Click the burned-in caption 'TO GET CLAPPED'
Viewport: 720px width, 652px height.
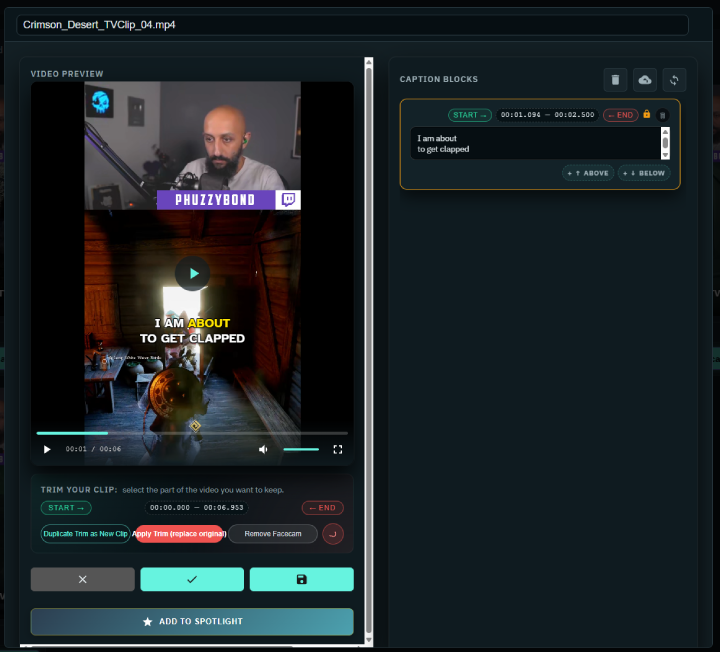[x=192, y=338]
